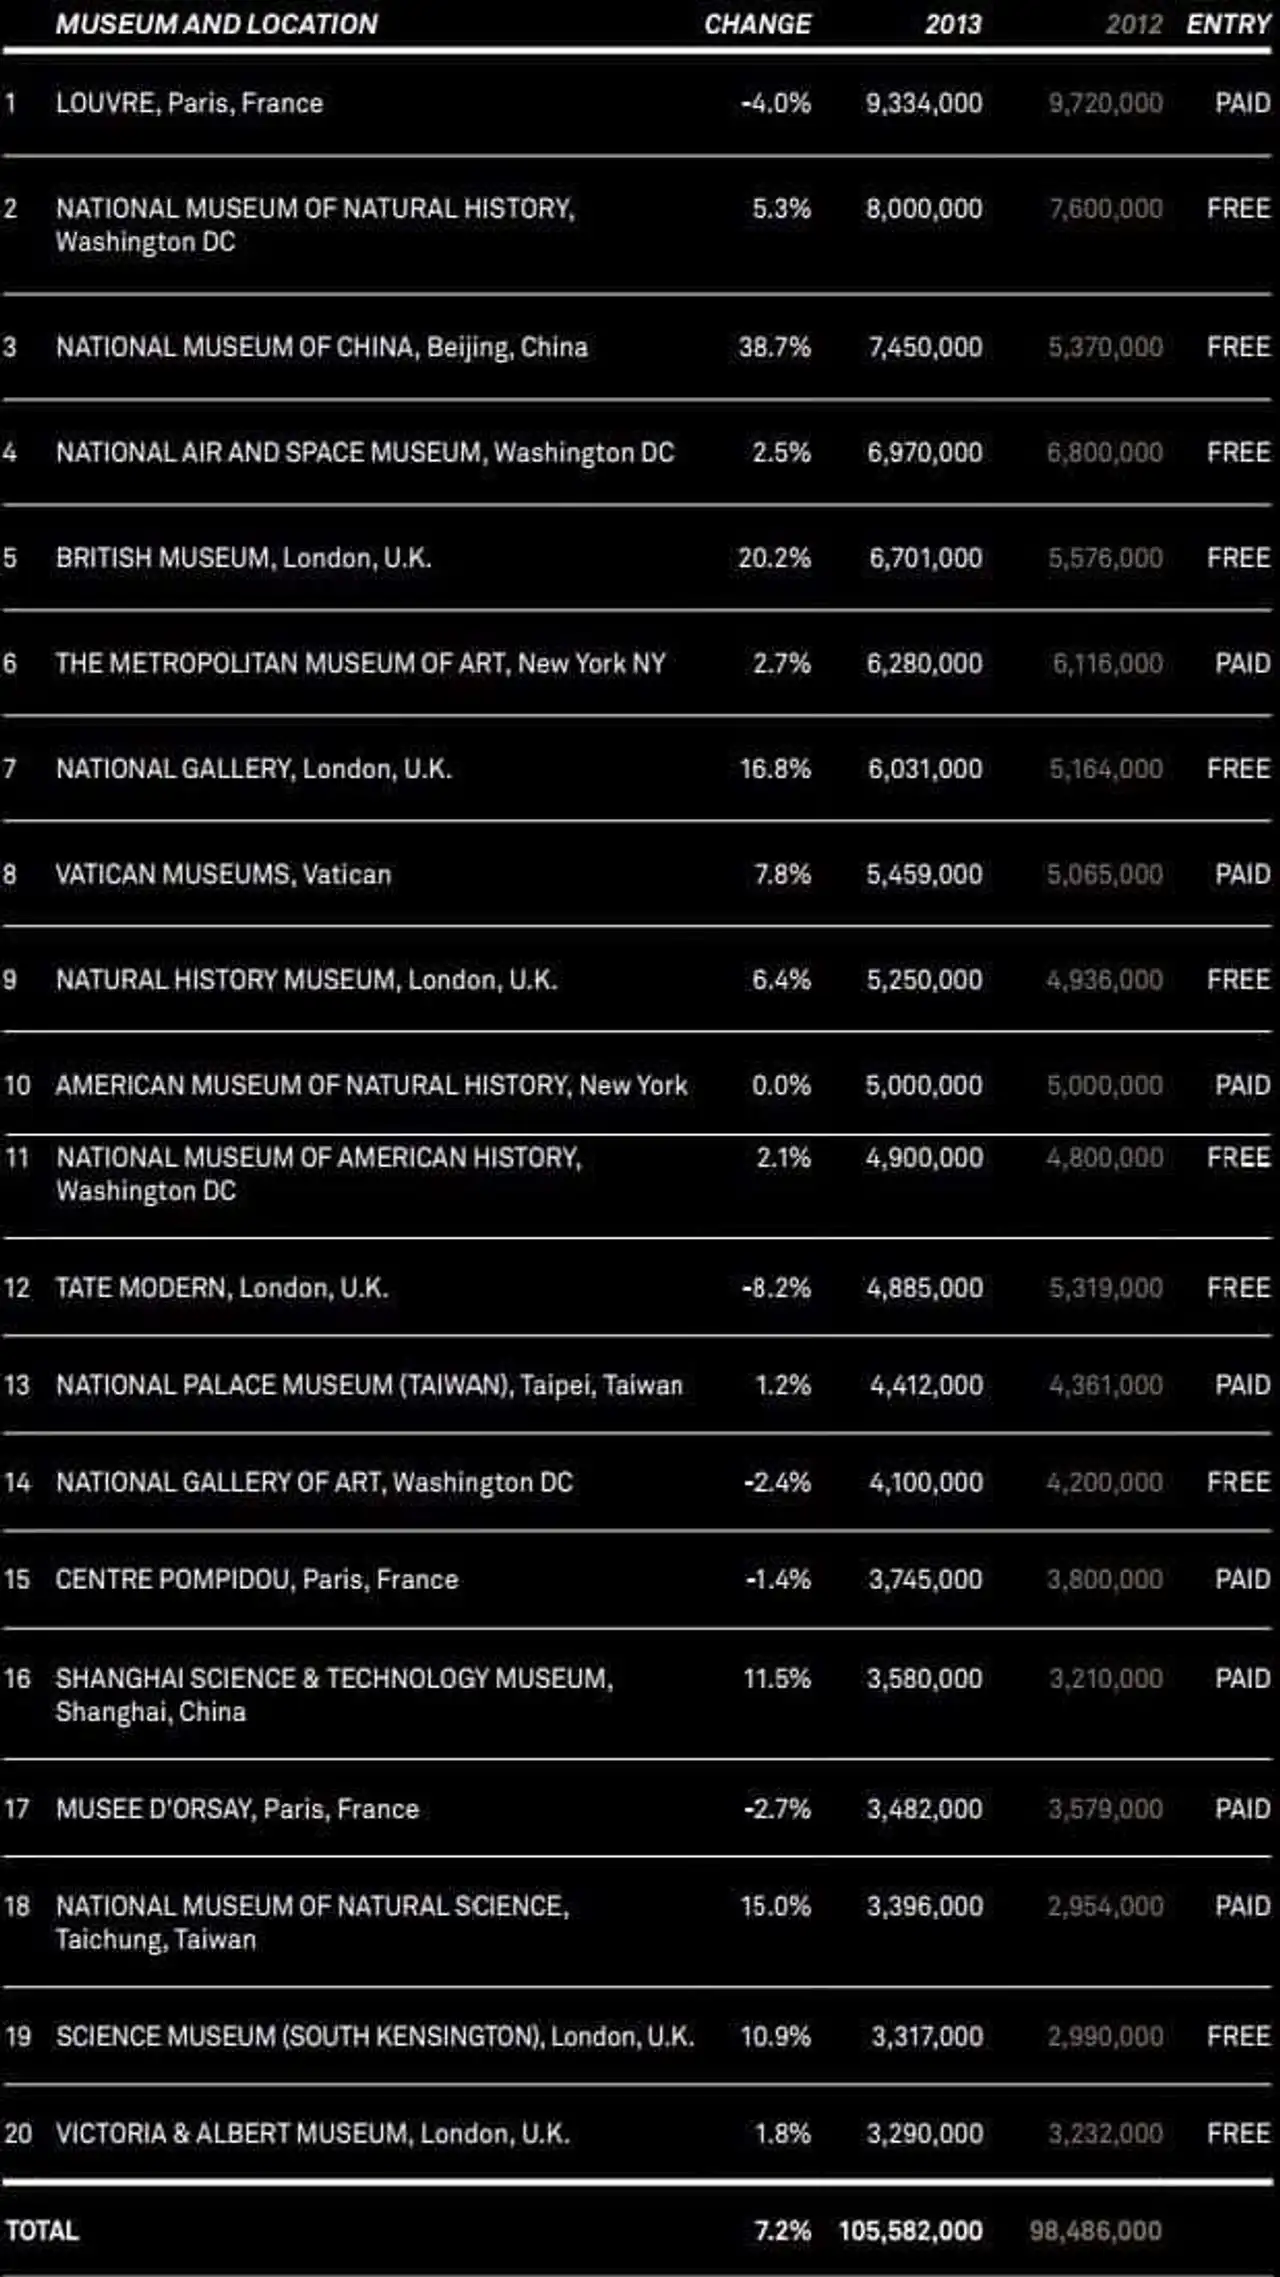Click the TOTAL row label
The image size is (1280, 2277).
[x=42, y=2230]
